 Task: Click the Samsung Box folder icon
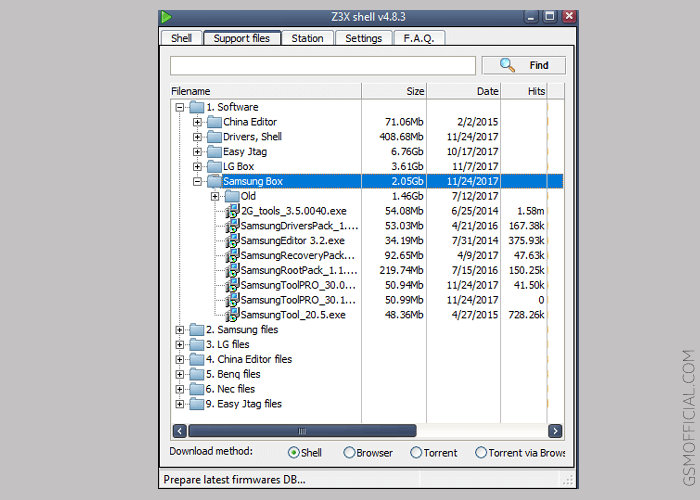coord(214,181)
